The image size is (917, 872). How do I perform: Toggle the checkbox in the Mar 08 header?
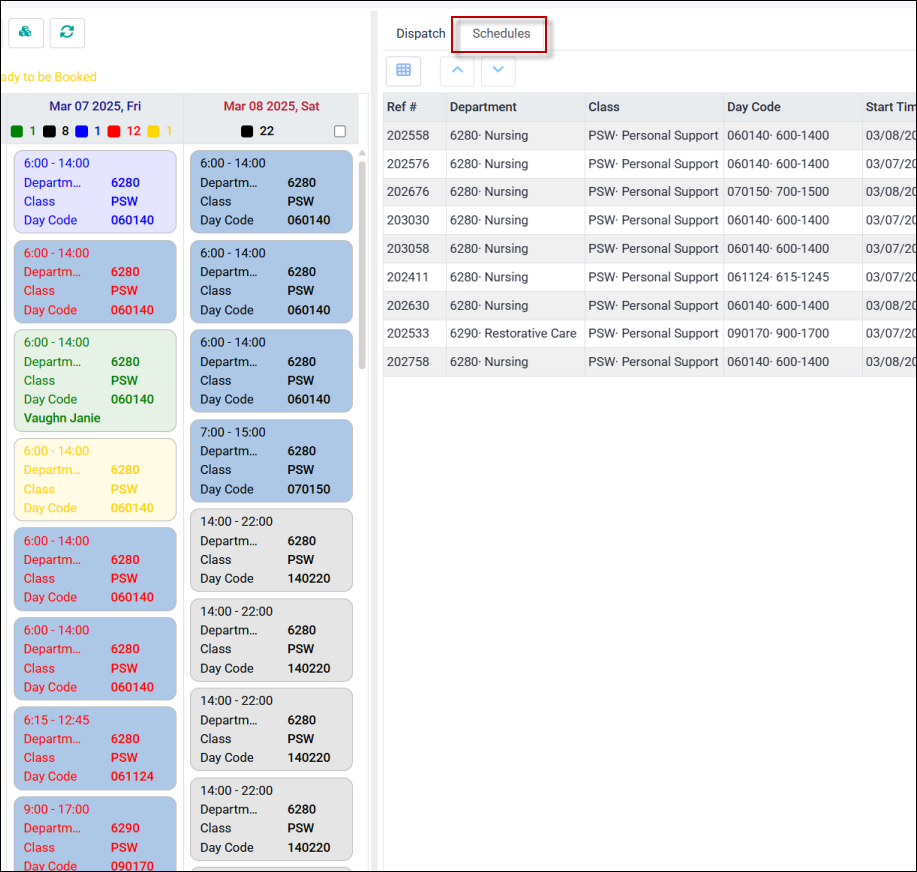coord(340,132)
